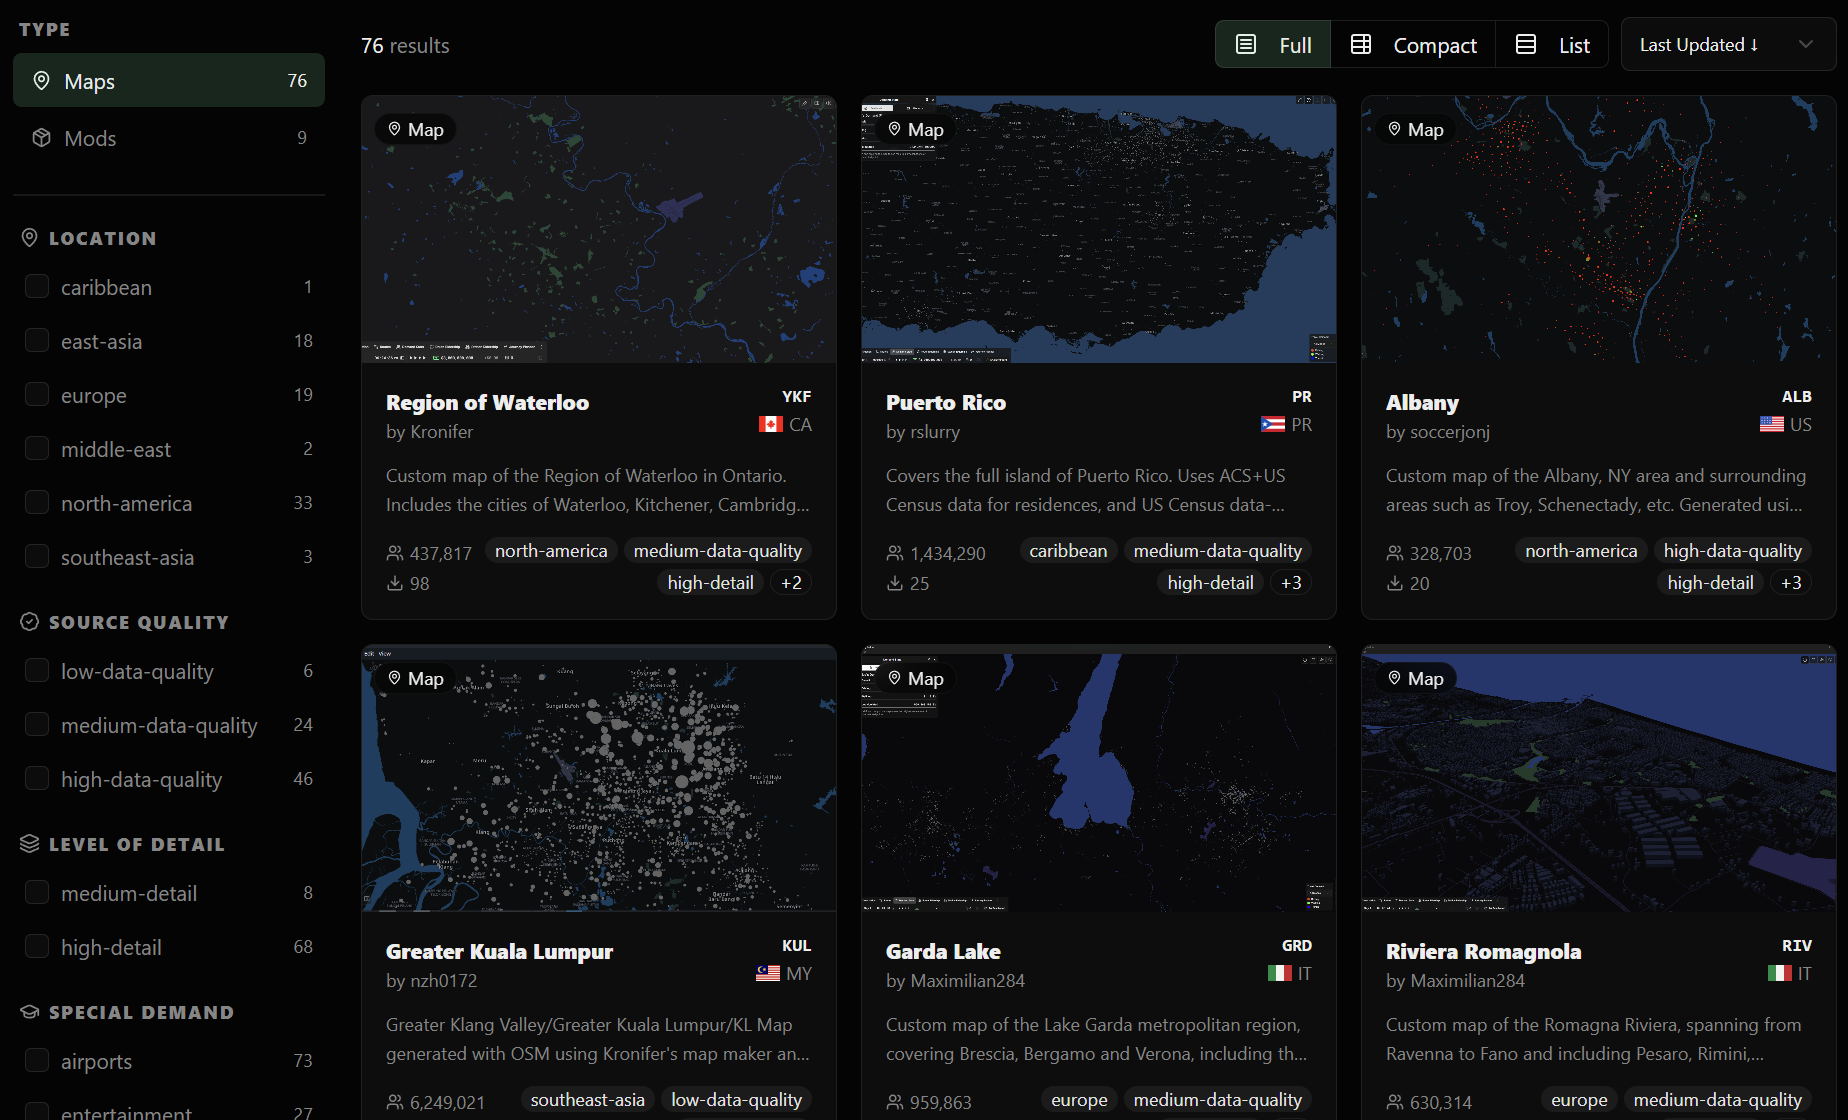Expand the +2 tags on Region of Waterloo
The image size is (1848, 1120).
790,582
